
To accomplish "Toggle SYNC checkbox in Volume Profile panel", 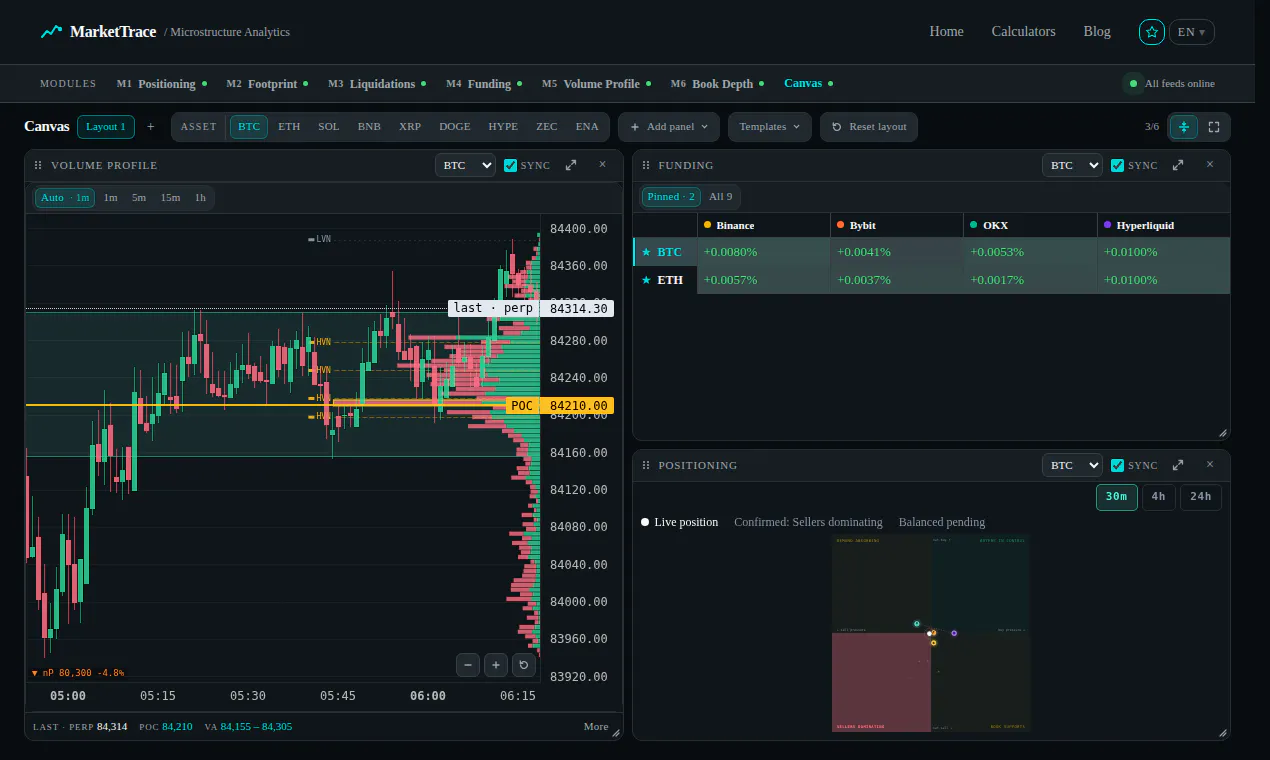I will point(510,165).
